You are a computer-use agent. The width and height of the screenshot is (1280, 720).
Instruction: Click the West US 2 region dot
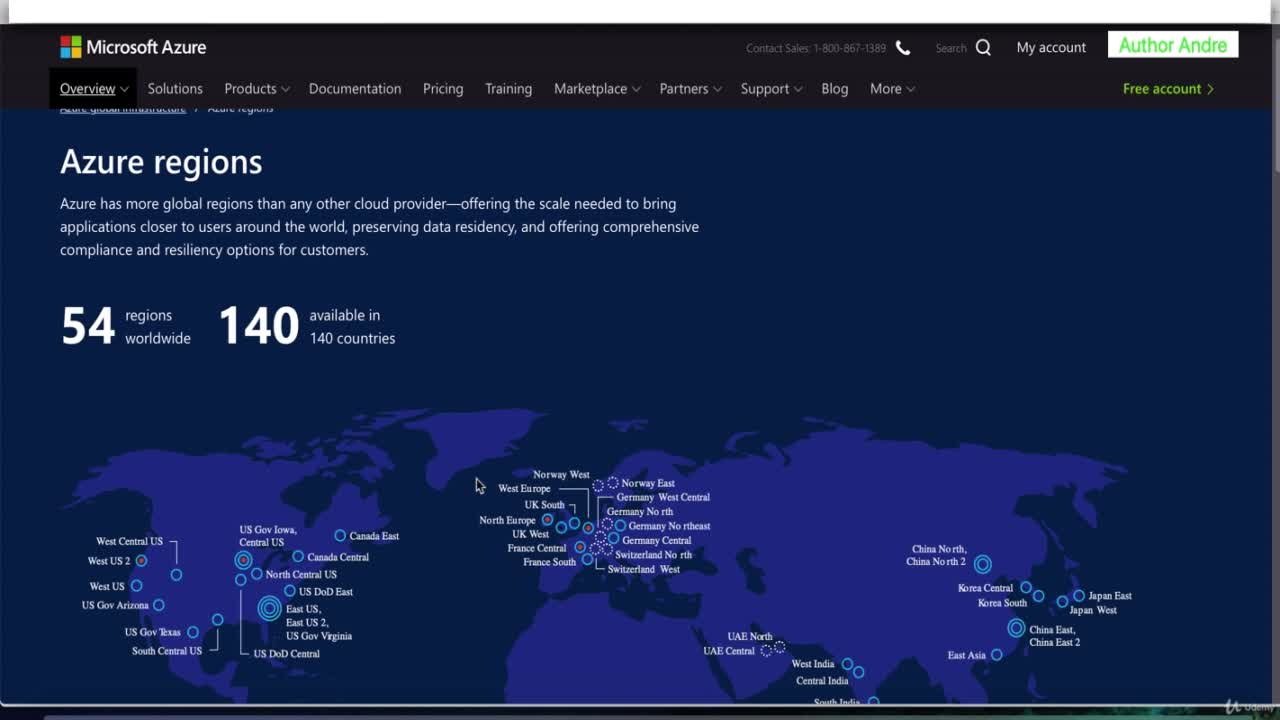point(141,561)
